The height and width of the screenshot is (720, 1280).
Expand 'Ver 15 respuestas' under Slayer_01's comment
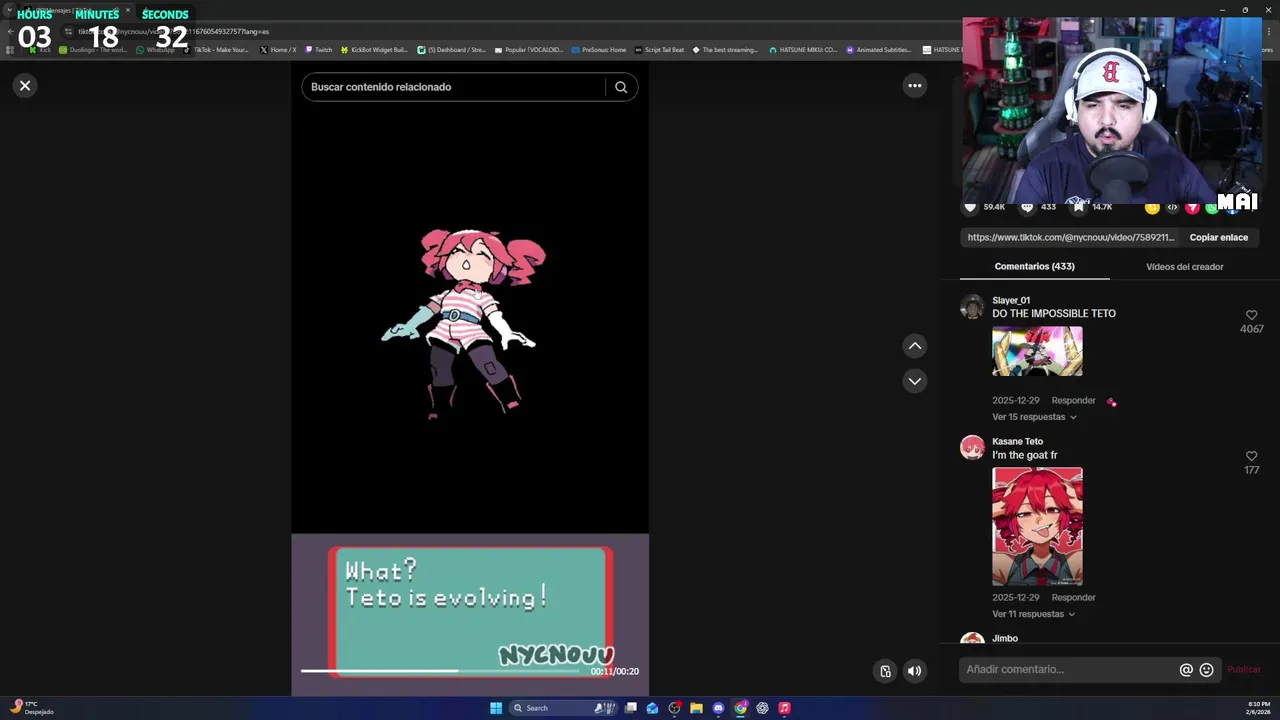pyautogui.click(x=1034, y=417)
